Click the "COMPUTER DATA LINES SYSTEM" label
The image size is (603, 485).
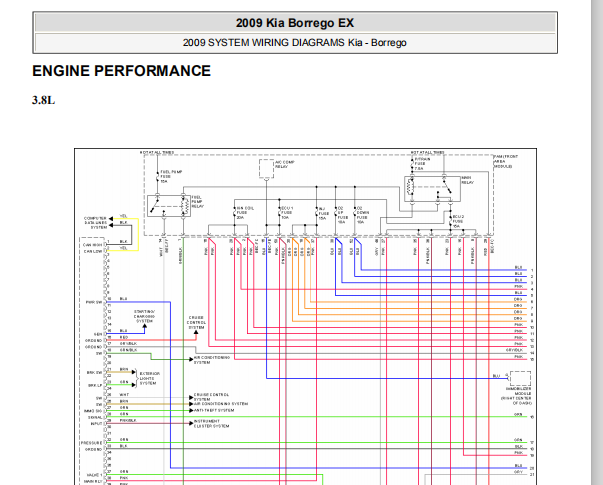click(x=95, y=223)
